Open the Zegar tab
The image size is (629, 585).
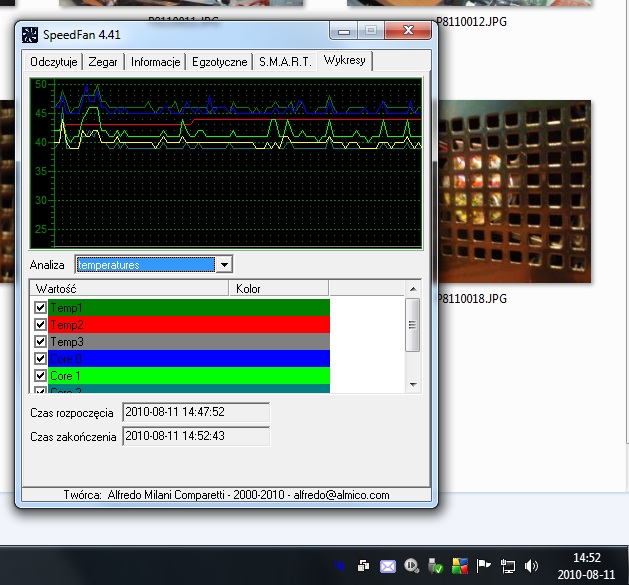tap(103, 62)
